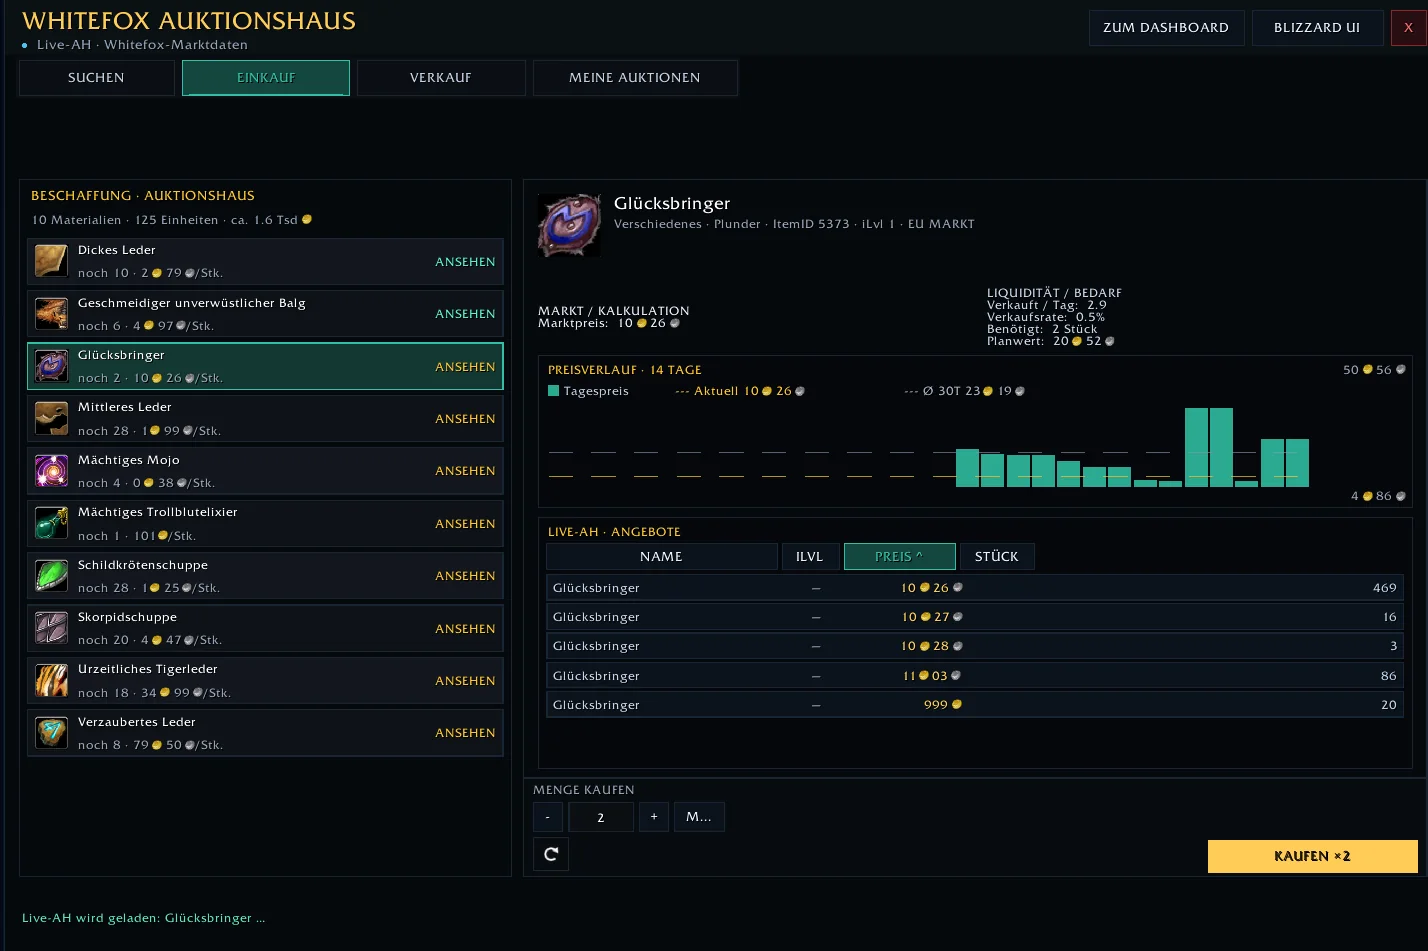
Task: Close the Whitefox Auktionshaus window
Action: pyautogui.click(x=1408, y=28)
